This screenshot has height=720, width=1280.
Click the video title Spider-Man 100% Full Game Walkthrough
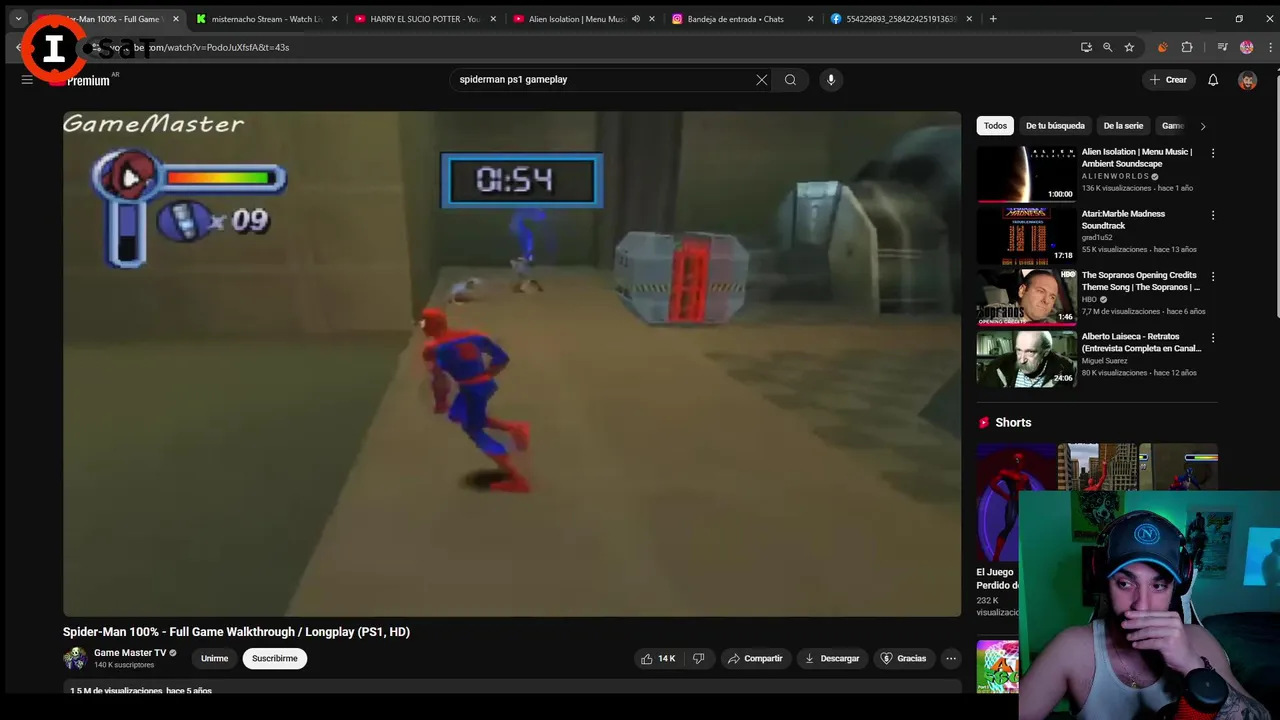(x=236, y=632)
